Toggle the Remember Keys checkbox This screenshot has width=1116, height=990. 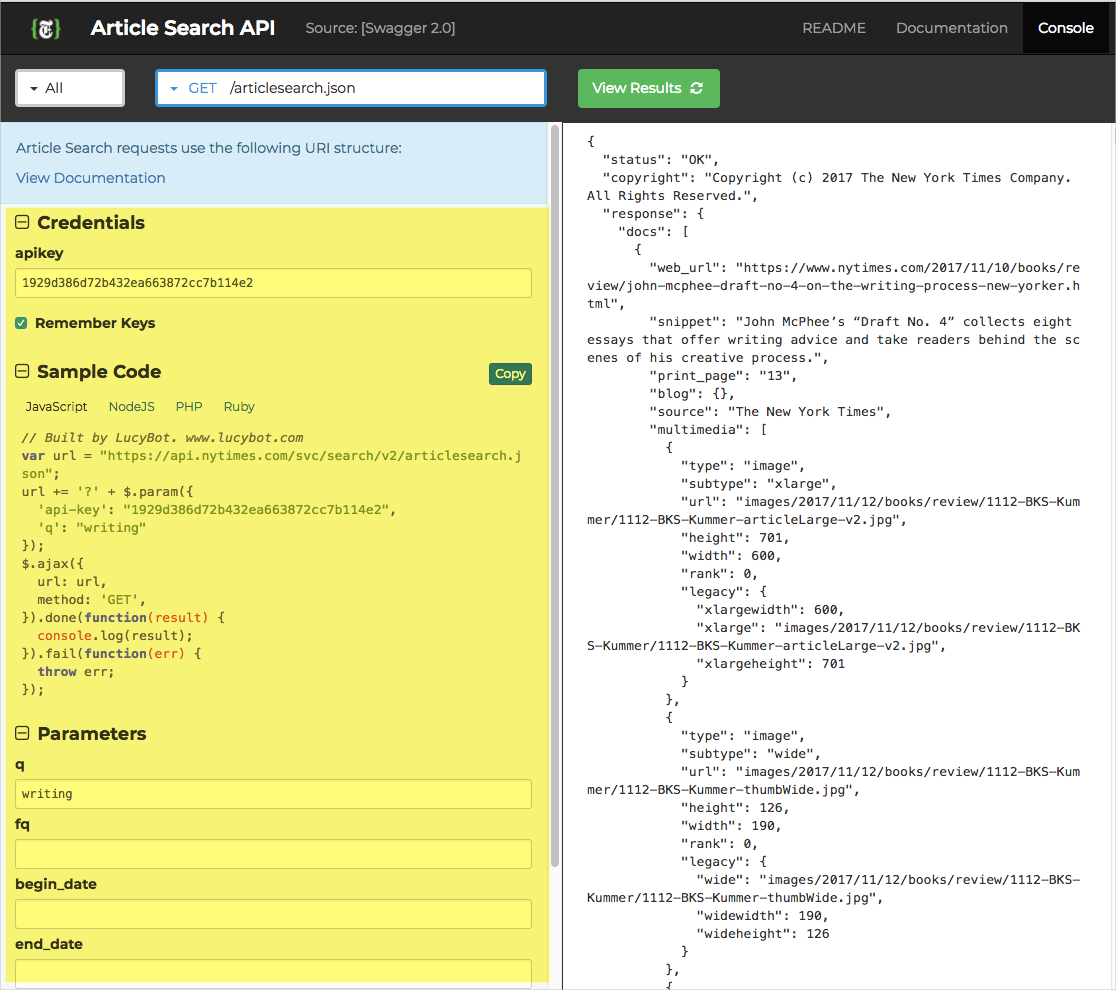[22, 323]
